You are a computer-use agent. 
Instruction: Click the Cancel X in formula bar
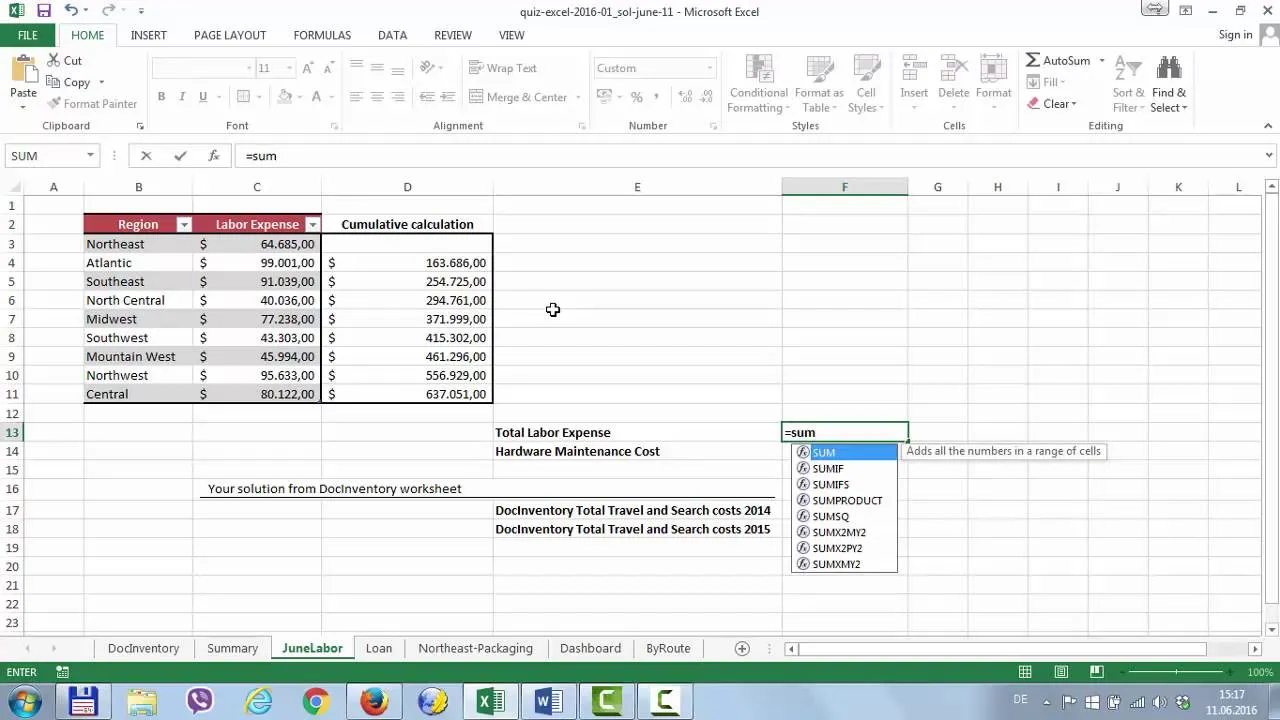146,156
